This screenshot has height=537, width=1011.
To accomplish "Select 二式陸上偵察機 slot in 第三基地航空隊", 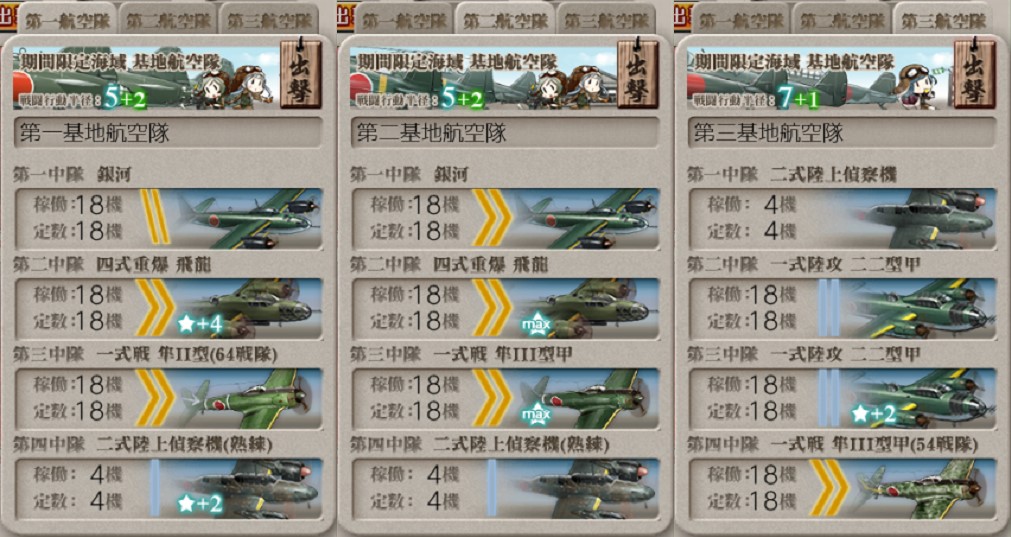I will 843,219.
